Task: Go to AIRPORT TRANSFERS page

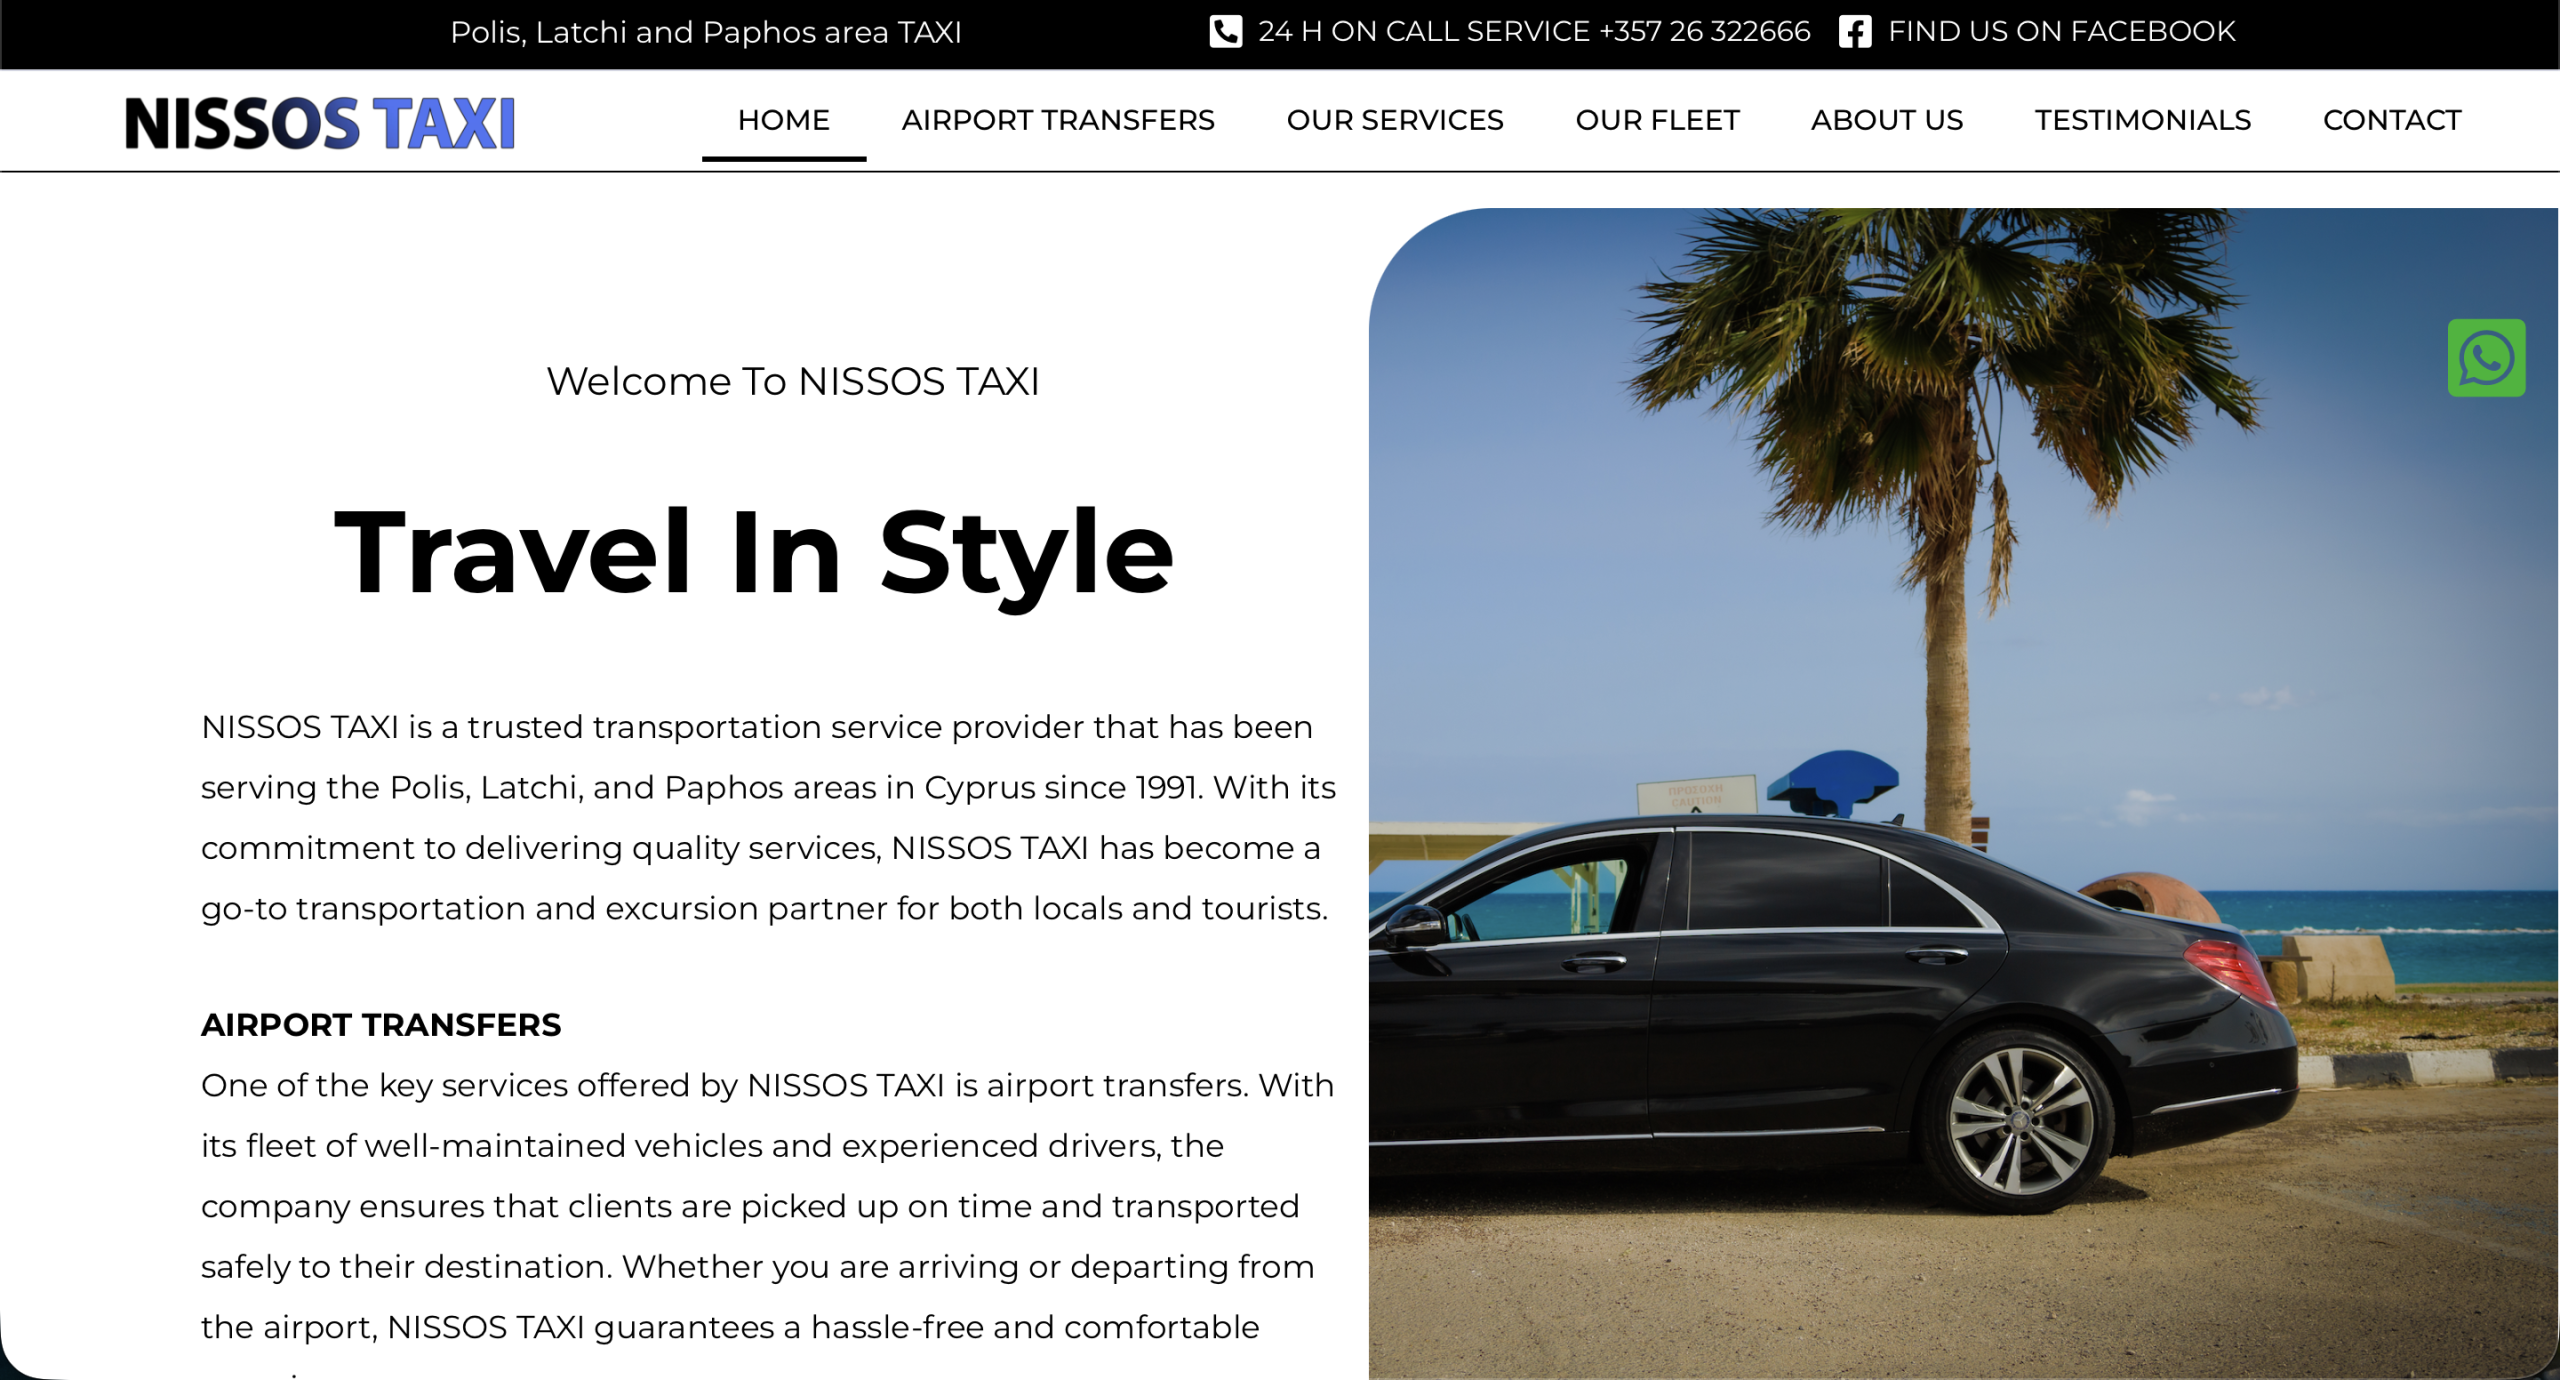Action: (x=1057, y=120)
